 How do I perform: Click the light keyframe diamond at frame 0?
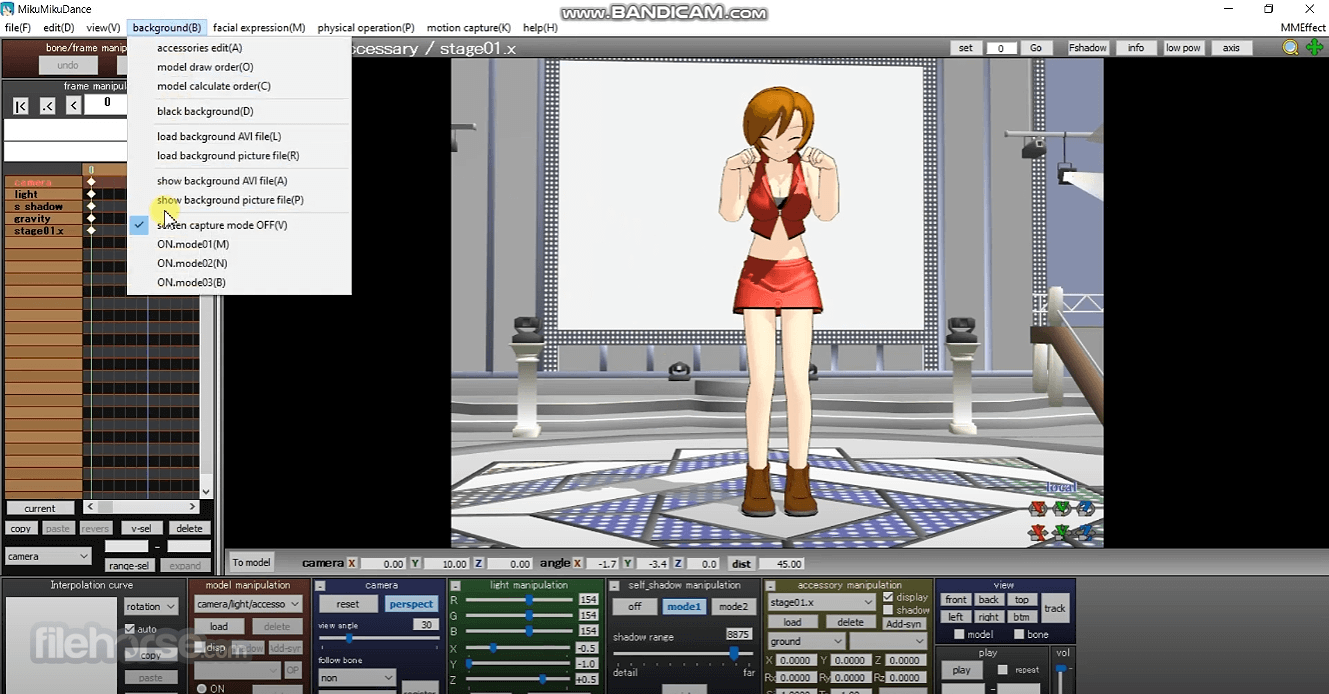point(91,194)
